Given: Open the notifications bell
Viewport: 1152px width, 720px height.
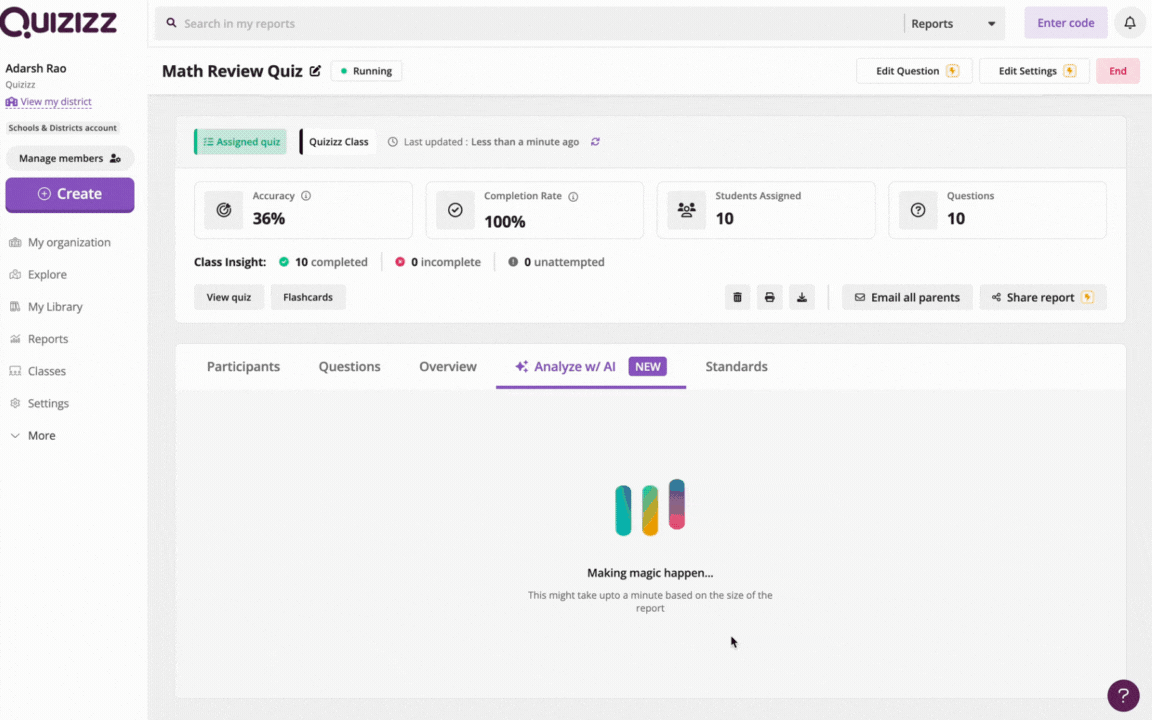Looking at the screenshot, I should click(1130, 23).
